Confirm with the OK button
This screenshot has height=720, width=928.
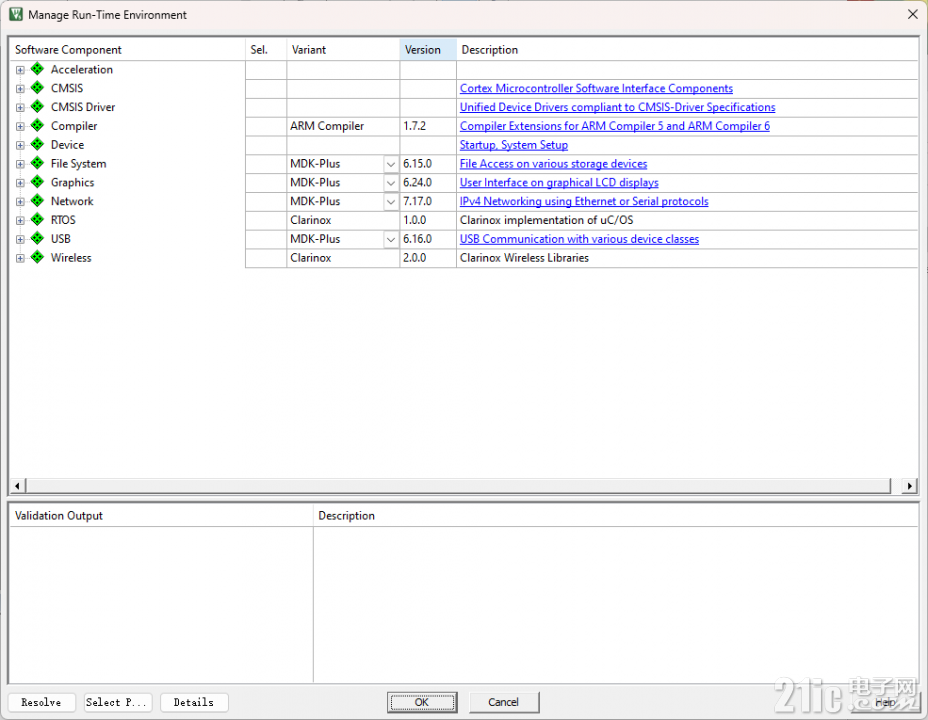tap(422, 702)
